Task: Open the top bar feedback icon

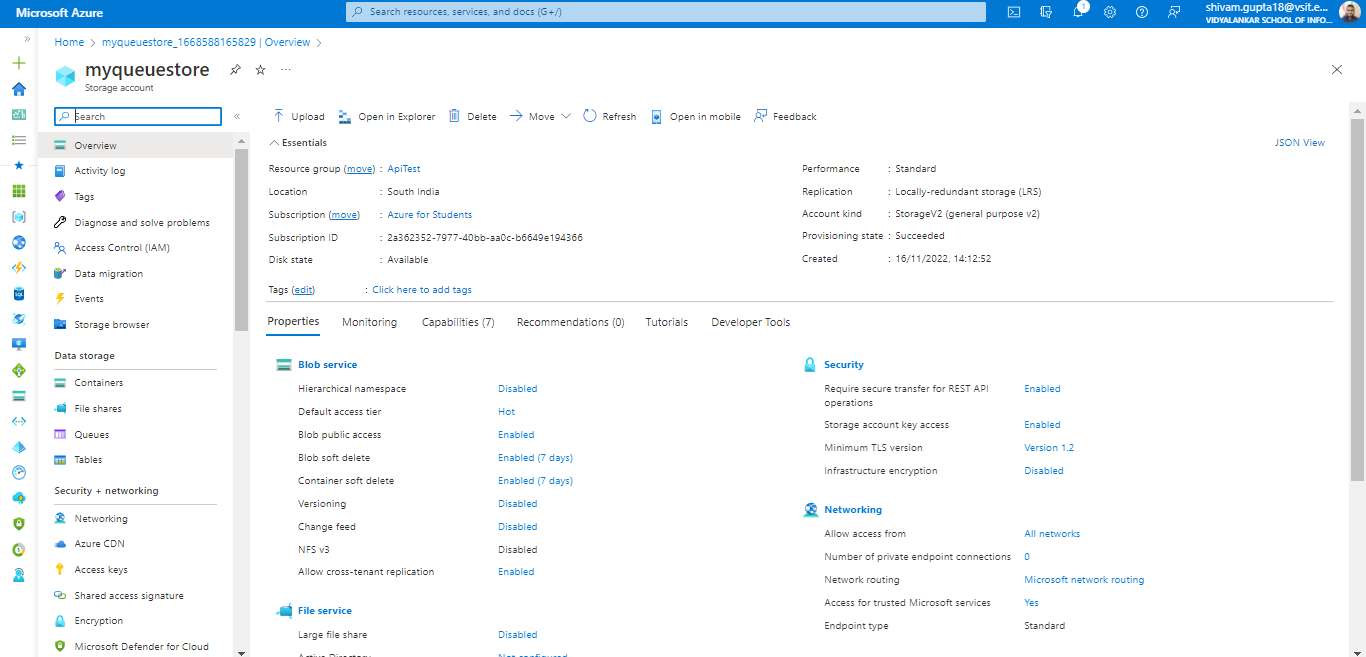Action: (x=1174, y=12)
